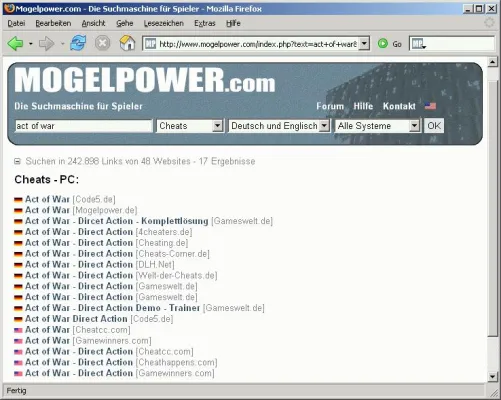The width and height of the screenshot is (501, 400).
Task: Open the Hilfe menu
Action: point(233,23)
